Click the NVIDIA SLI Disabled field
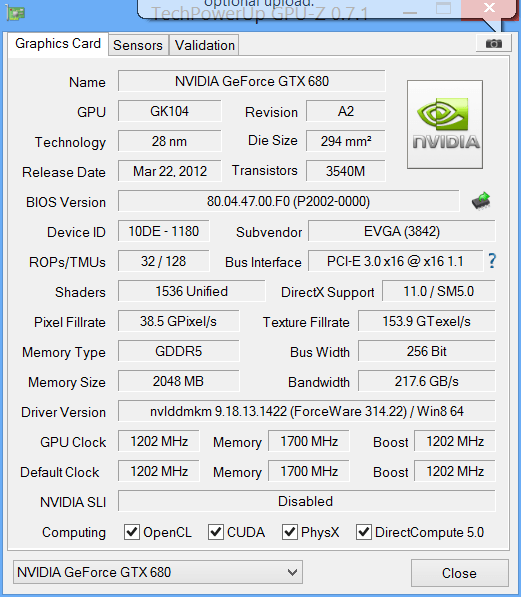521x597 pixels. pos(307,501)
